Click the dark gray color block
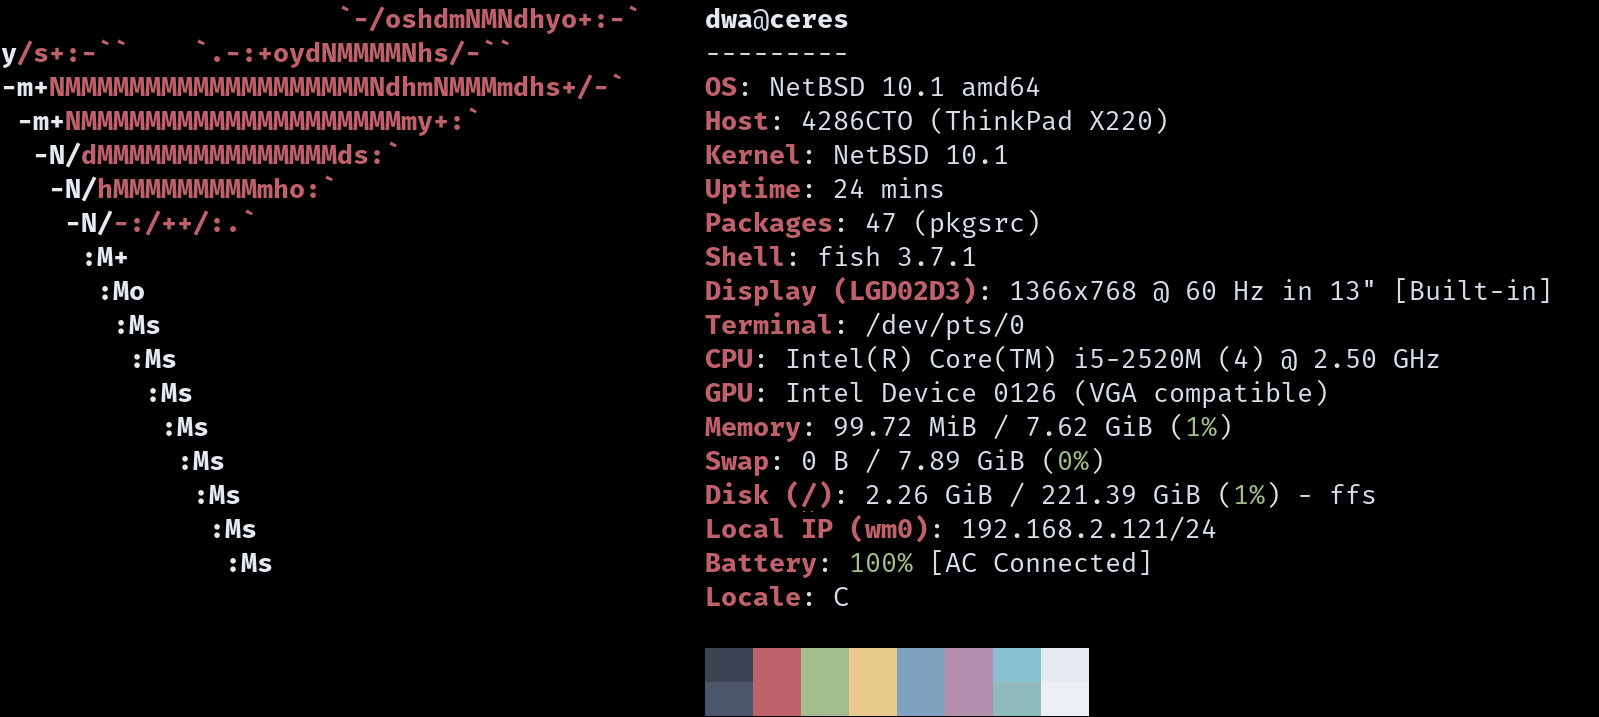Image resolution: width=1599 pixels, height=717 pixels. (729, 682)
